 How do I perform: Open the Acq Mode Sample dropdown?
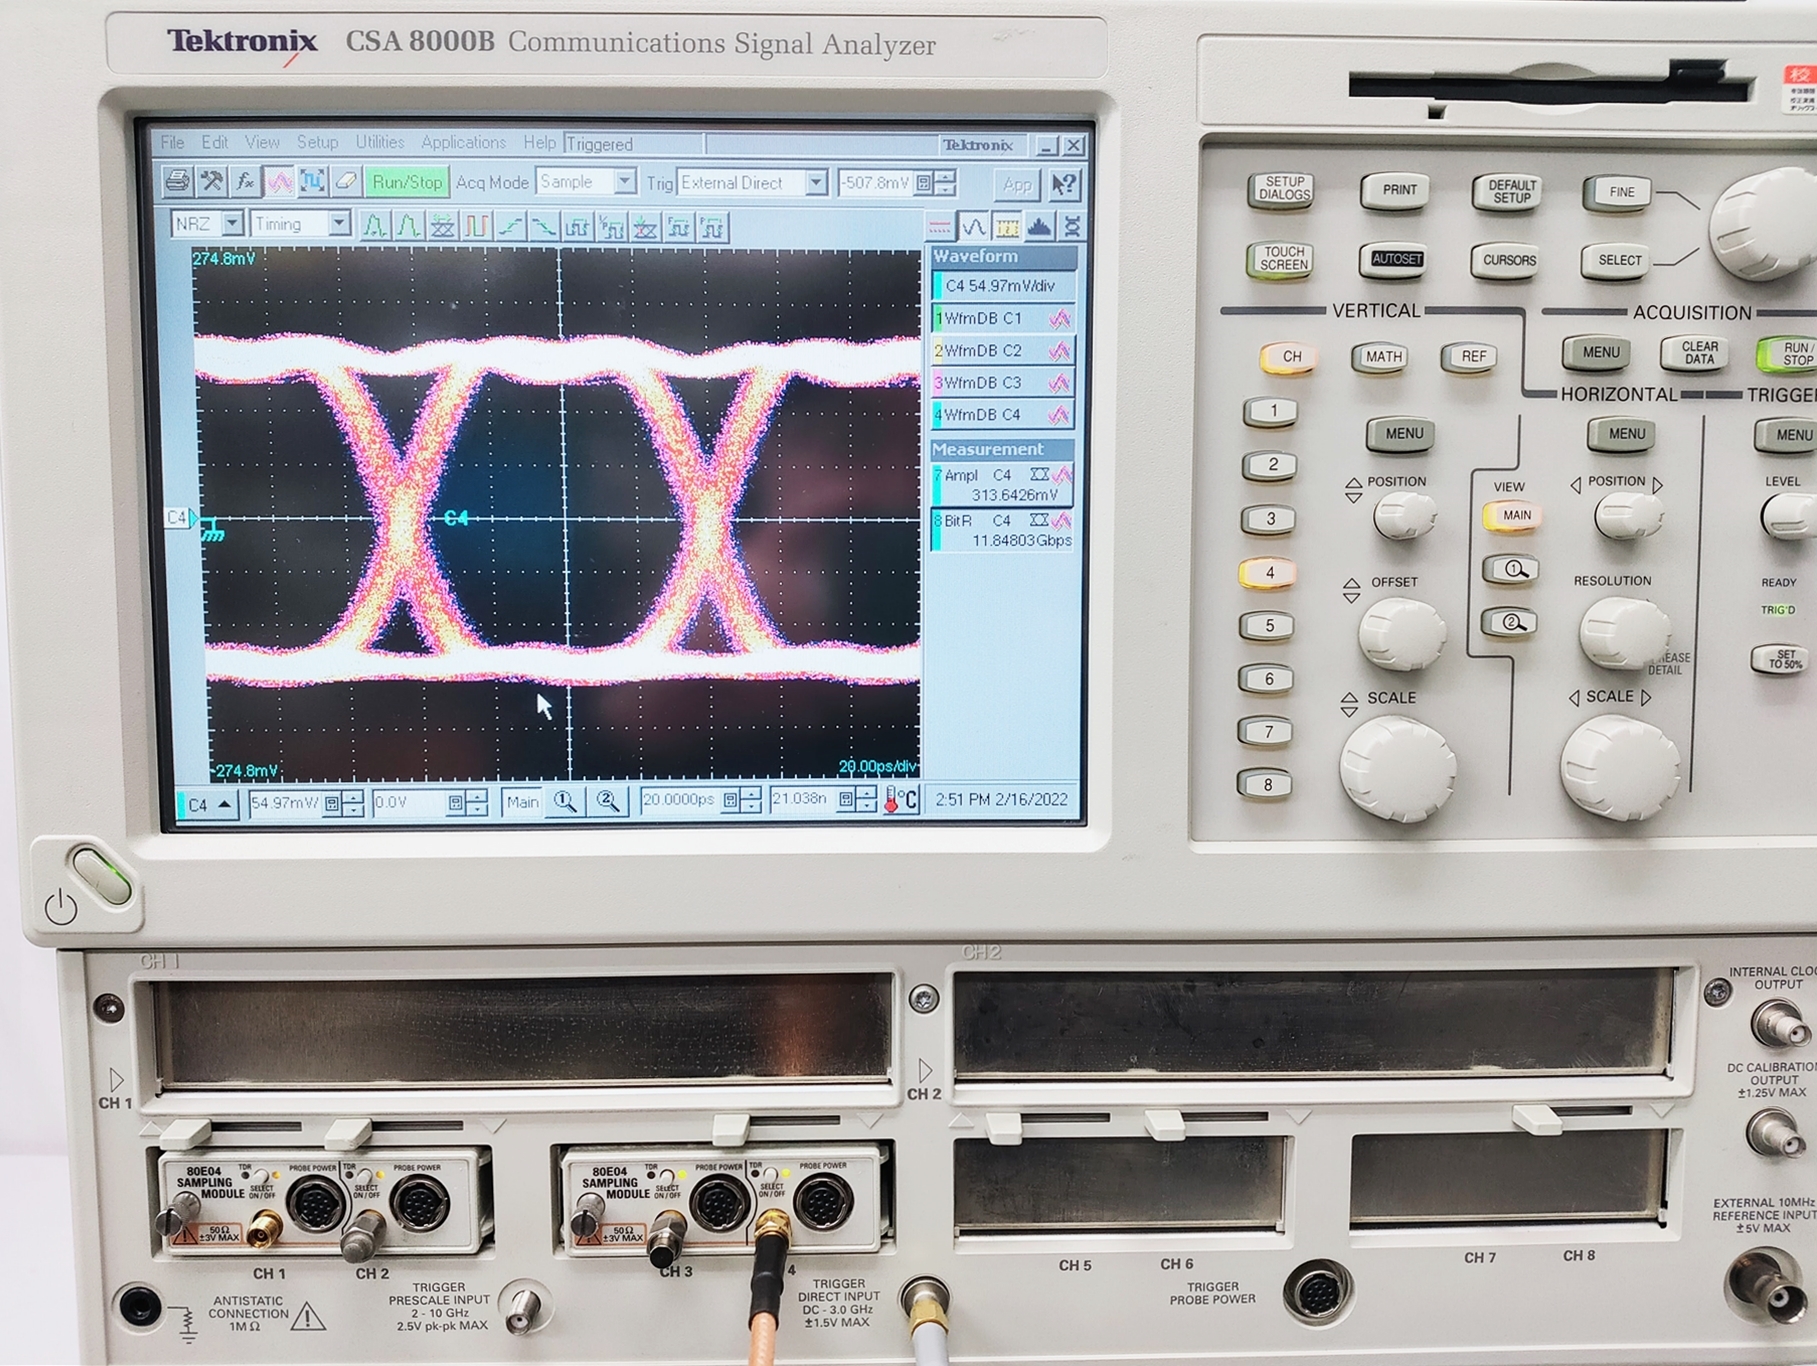(x=624, y=182)
